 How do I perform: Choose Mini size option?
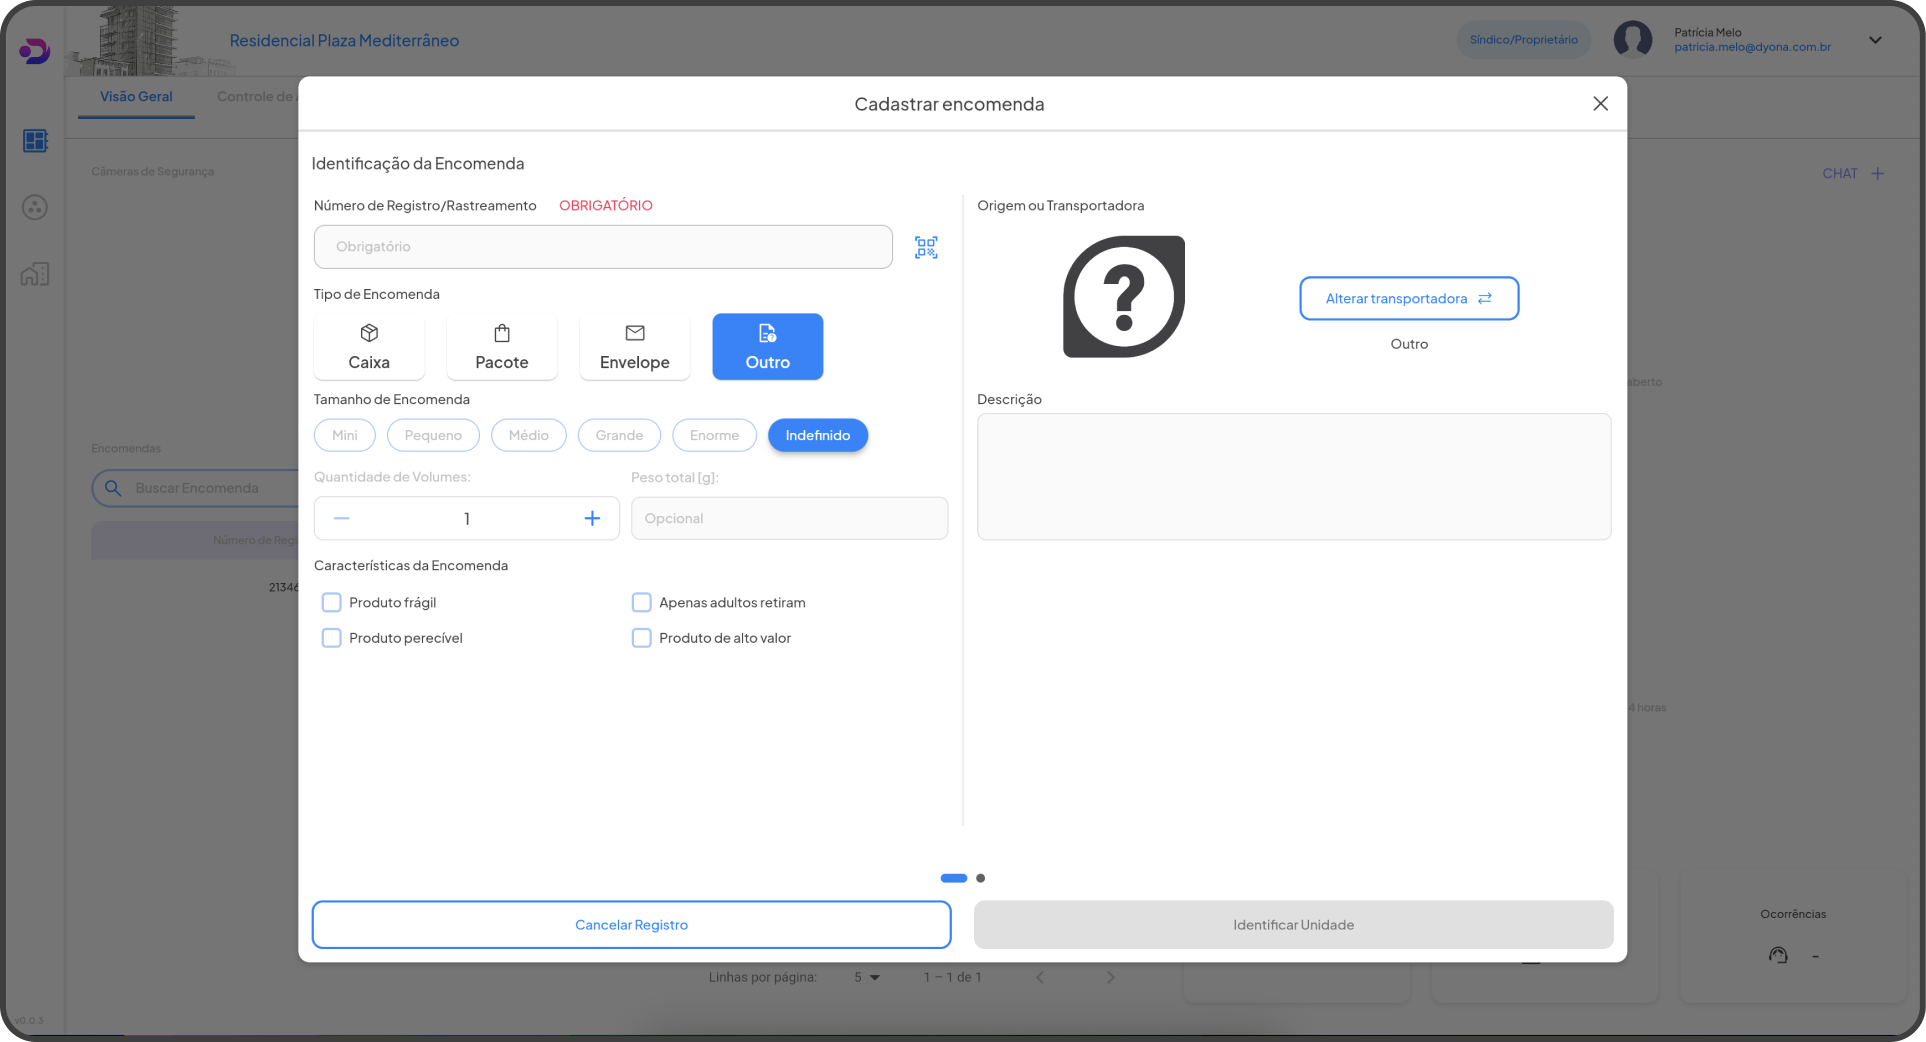tap(345, 435)
